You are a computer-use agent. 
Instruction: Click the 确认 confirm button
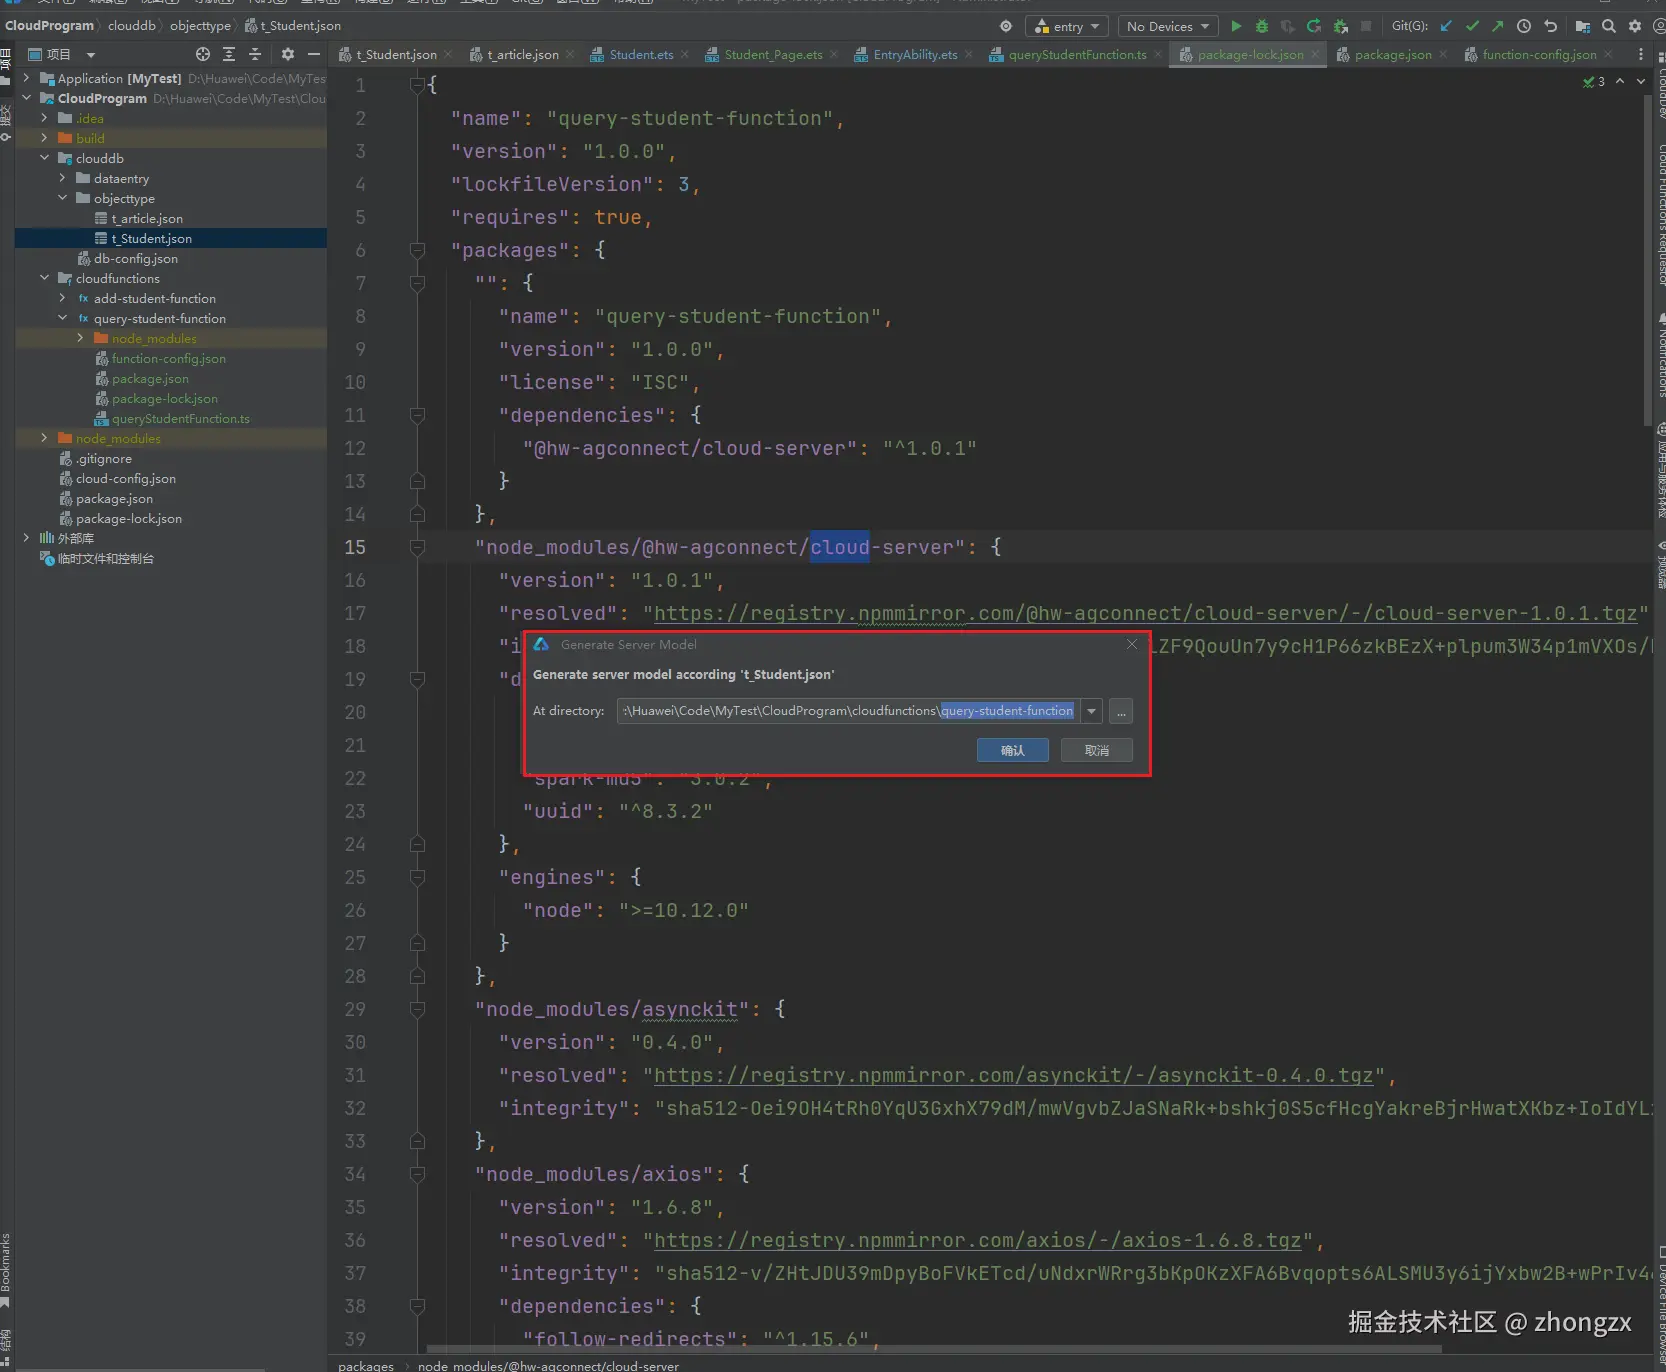(1012, 750)
